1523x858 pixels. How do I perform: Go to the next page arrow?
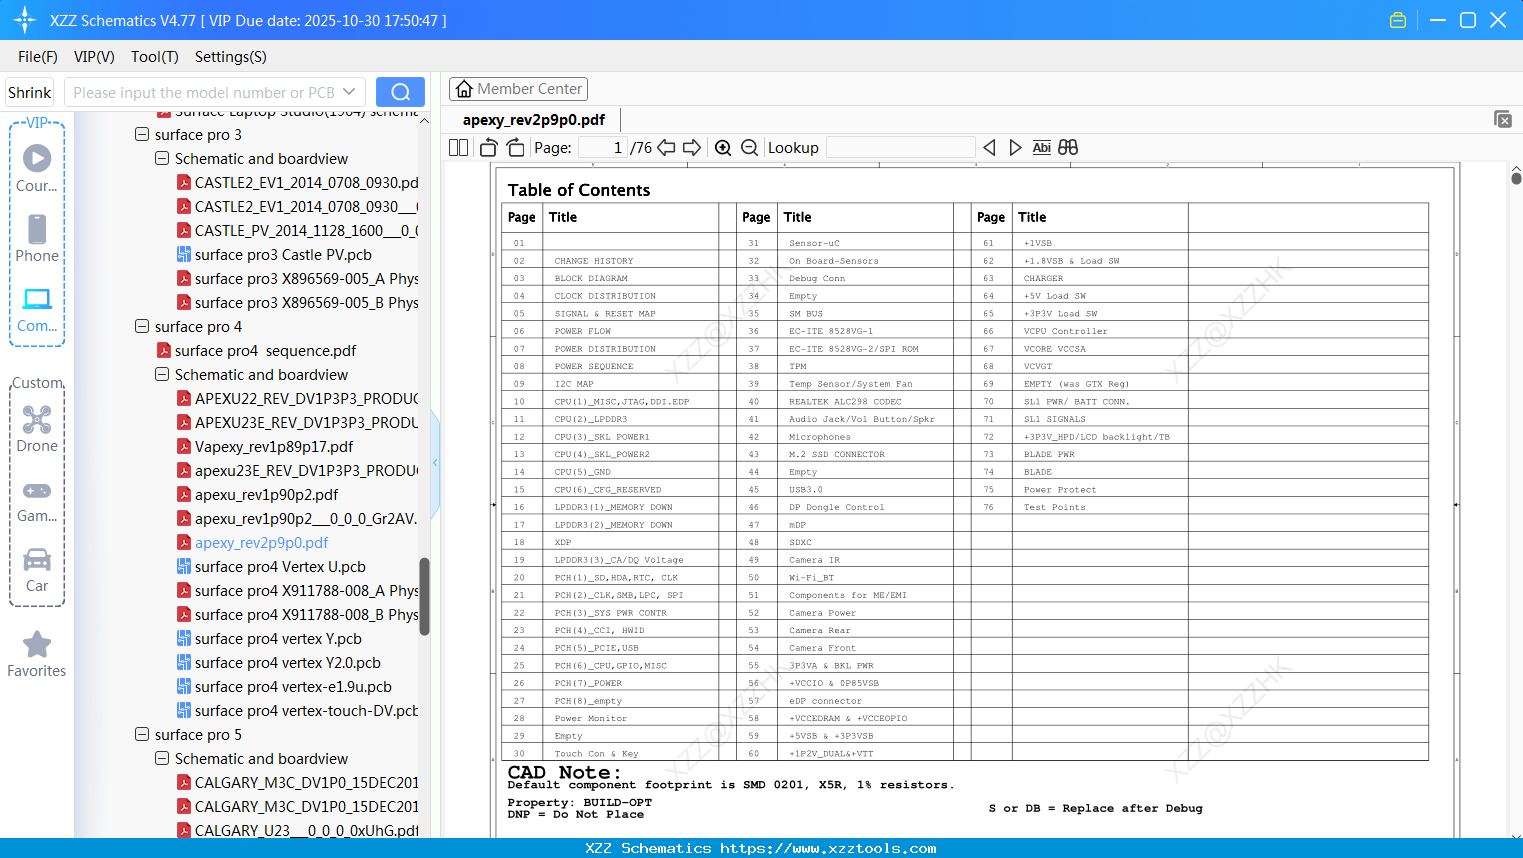tap(692, 148)
